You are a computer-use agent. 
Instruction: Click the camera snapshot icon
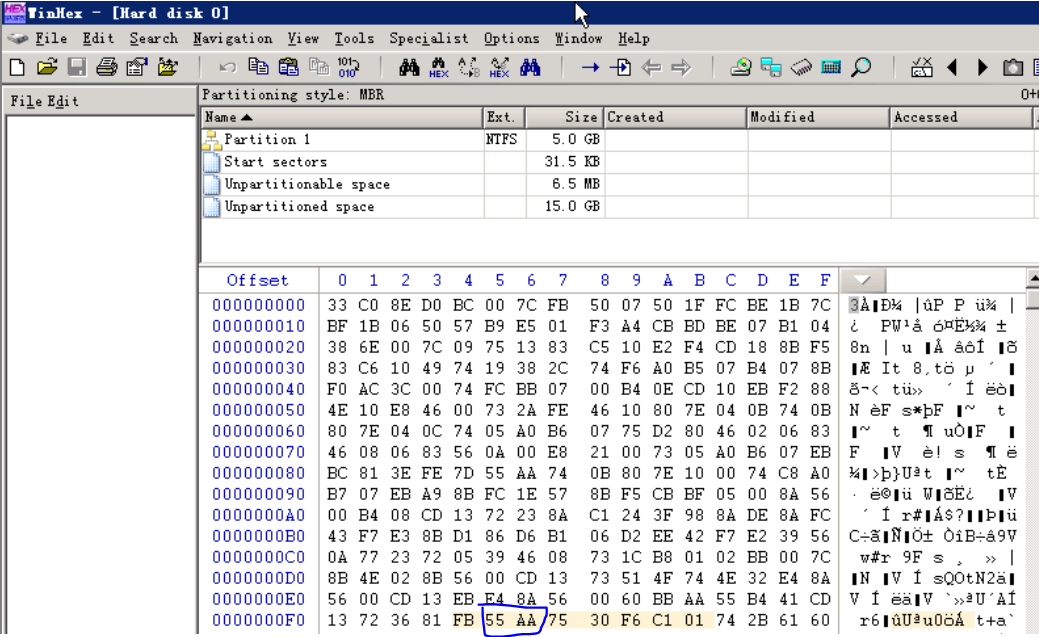[1012, 67]
